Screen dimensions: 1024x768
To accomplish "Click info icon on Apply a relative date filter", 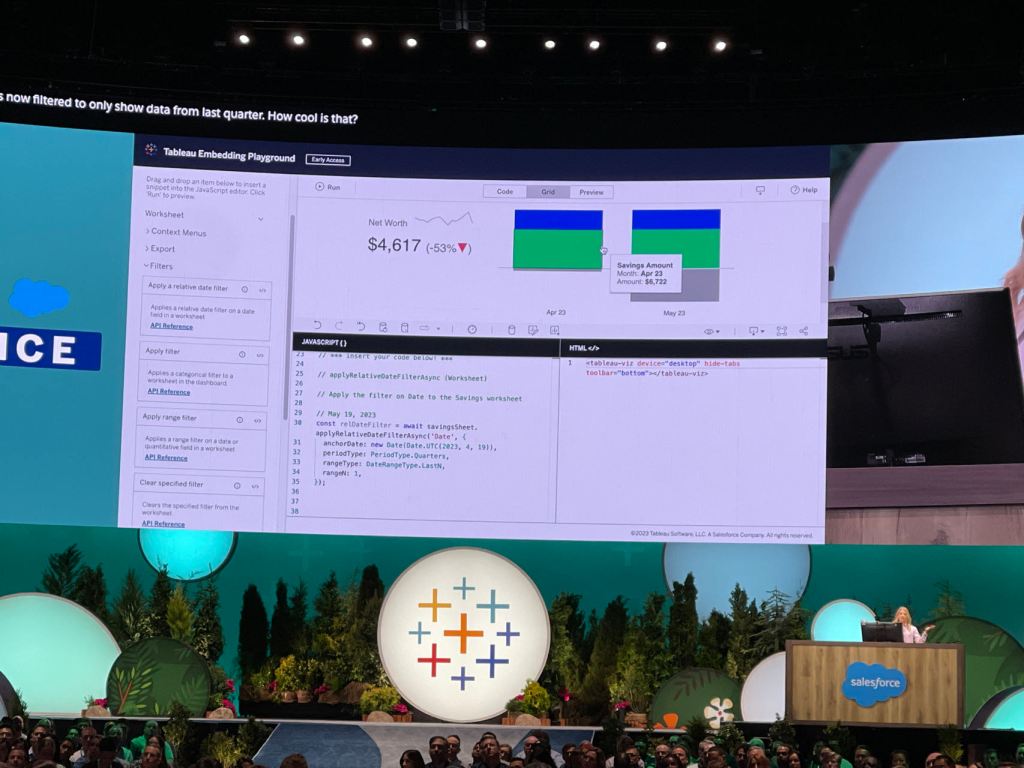I will pos(245,289).
